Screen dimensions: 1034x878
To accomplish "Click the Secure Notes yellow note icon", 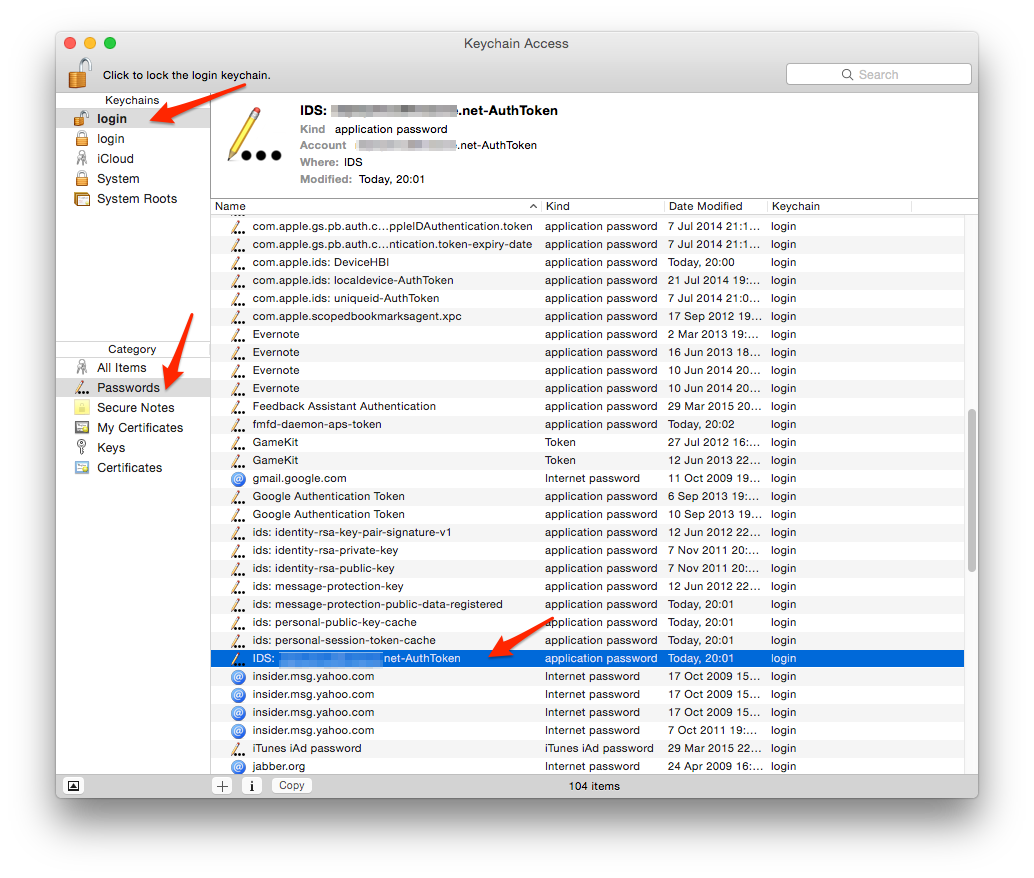I will point(82,408).
